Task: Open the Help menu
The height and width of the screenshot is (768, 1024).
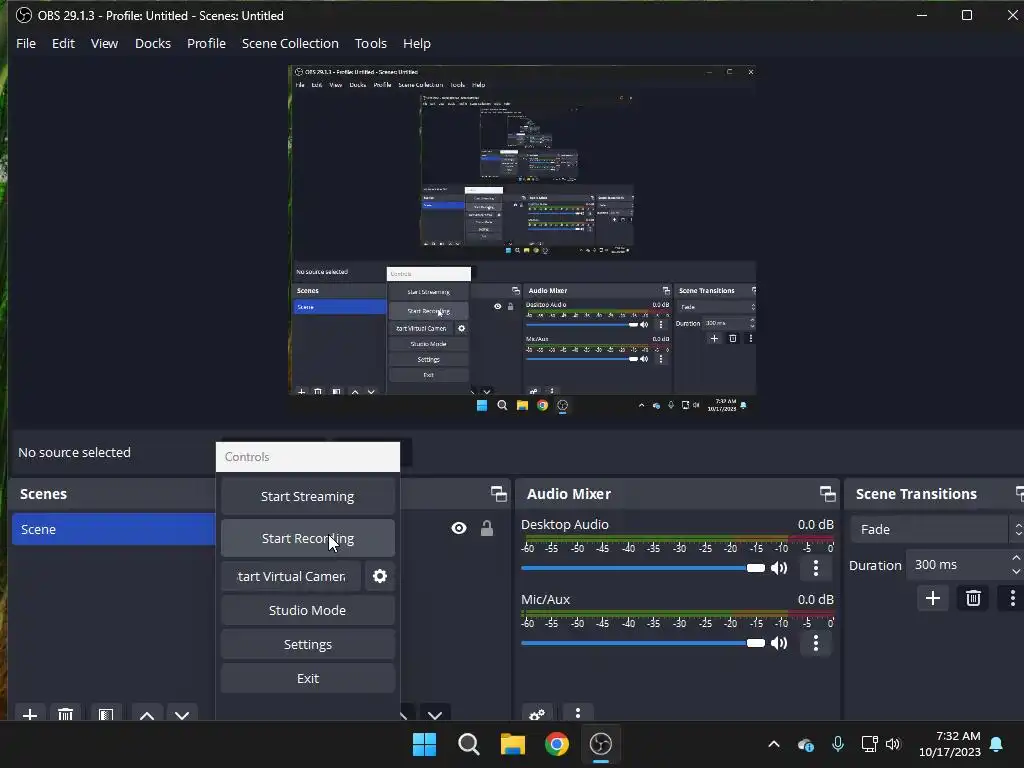Action: (417, 43)
